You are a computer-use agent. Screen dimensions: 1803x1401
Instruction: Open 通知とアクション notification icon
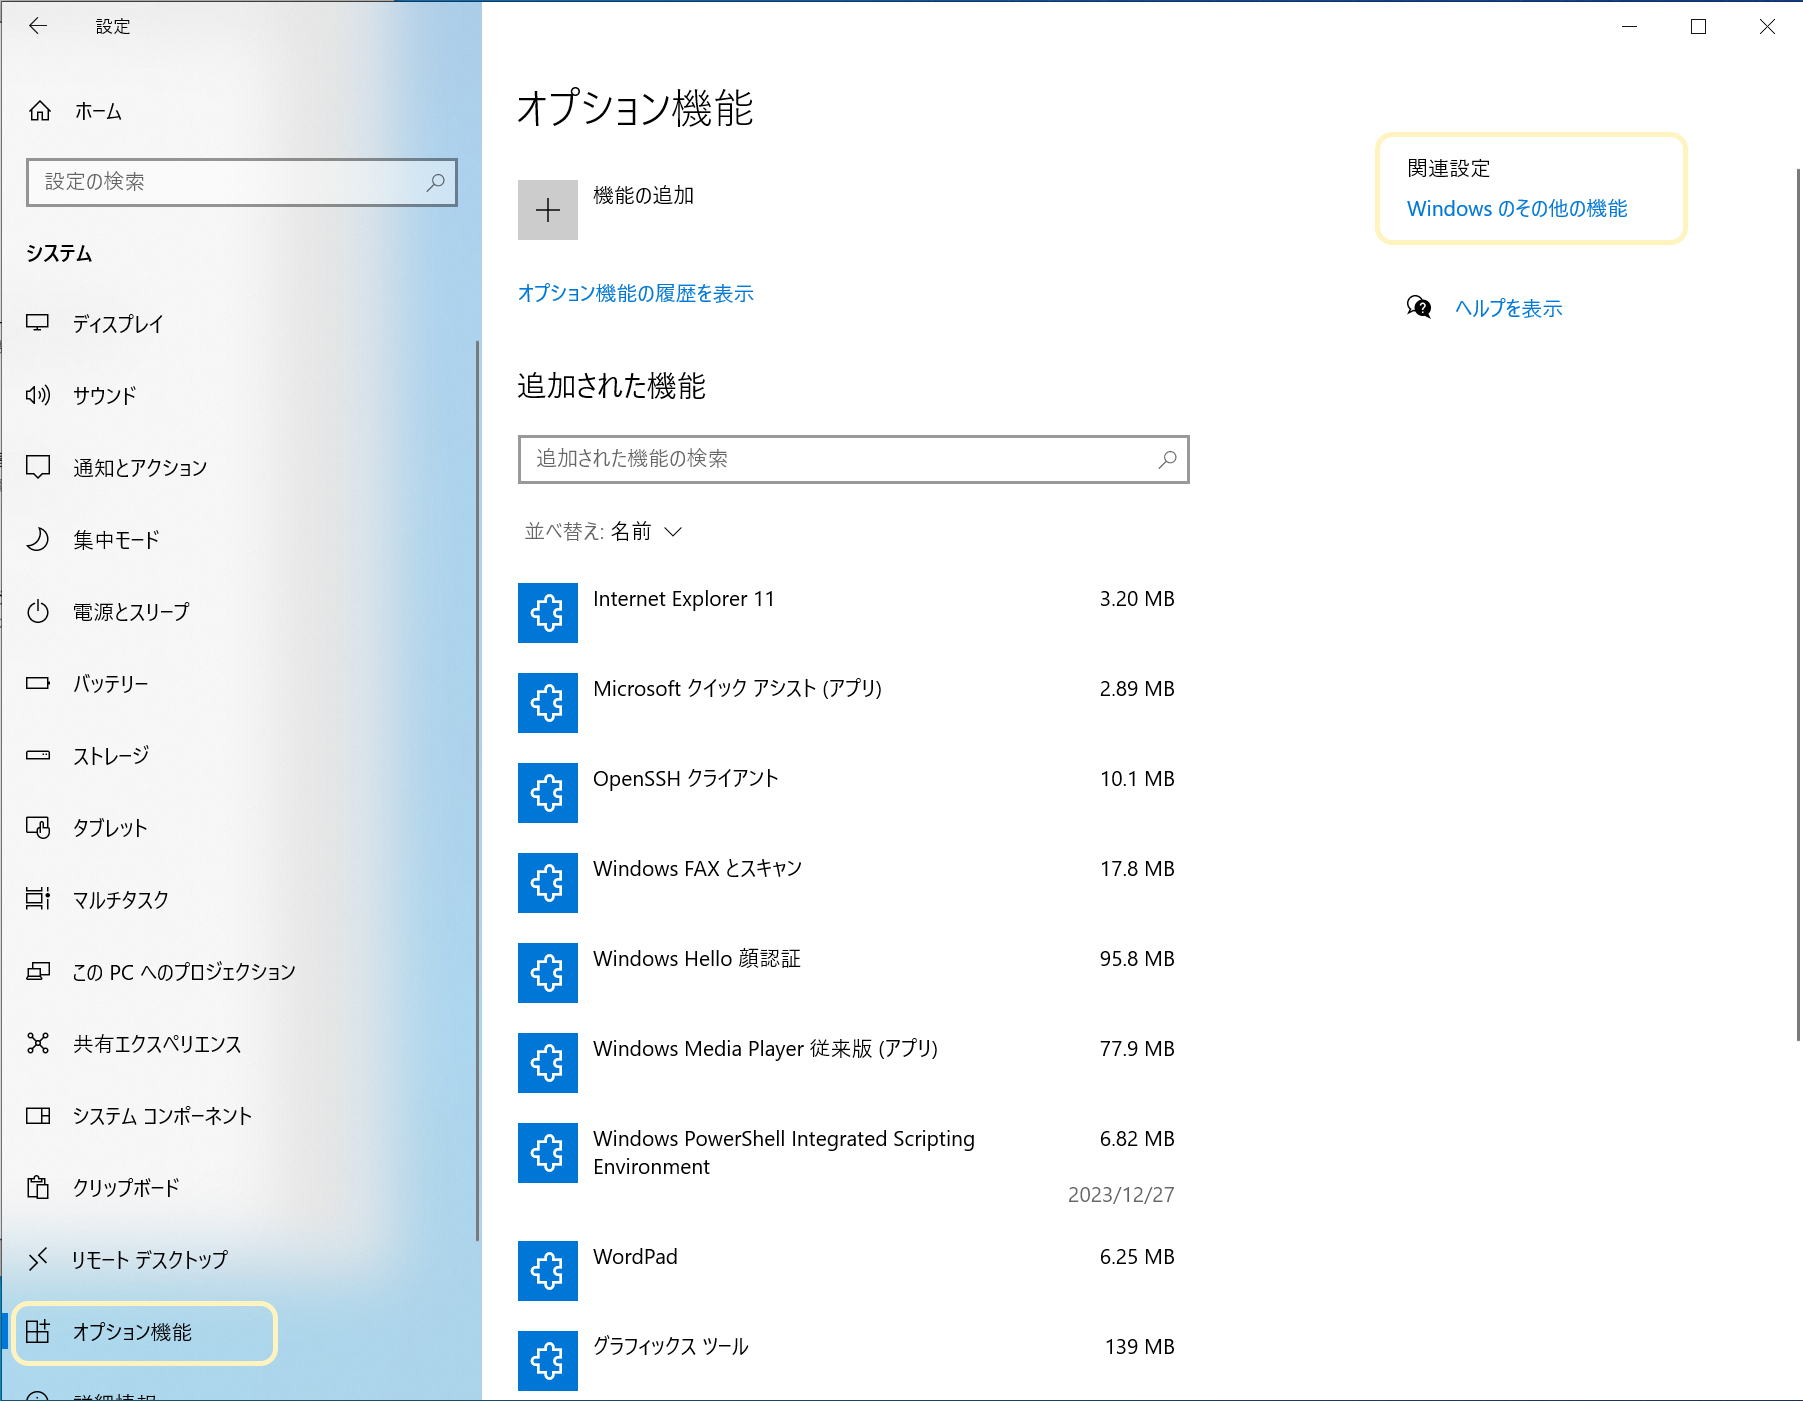38,467
